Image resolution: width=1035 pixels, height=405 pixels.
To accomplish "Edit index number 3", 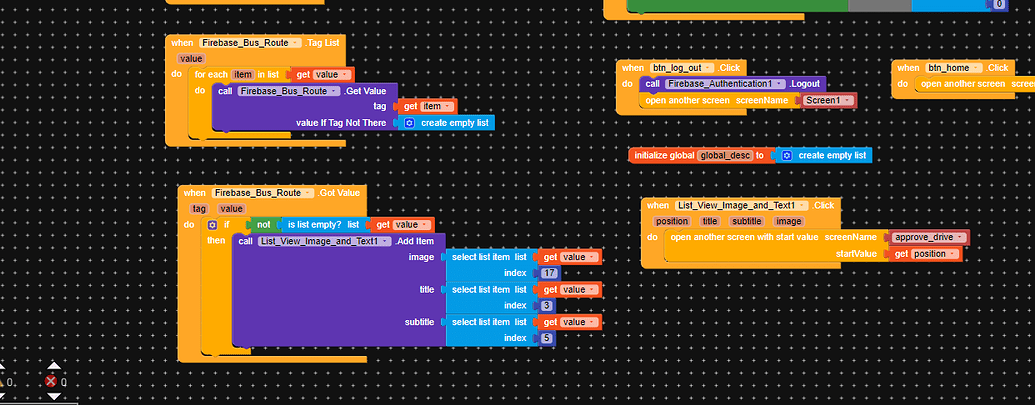I will [x=547, y=305].
